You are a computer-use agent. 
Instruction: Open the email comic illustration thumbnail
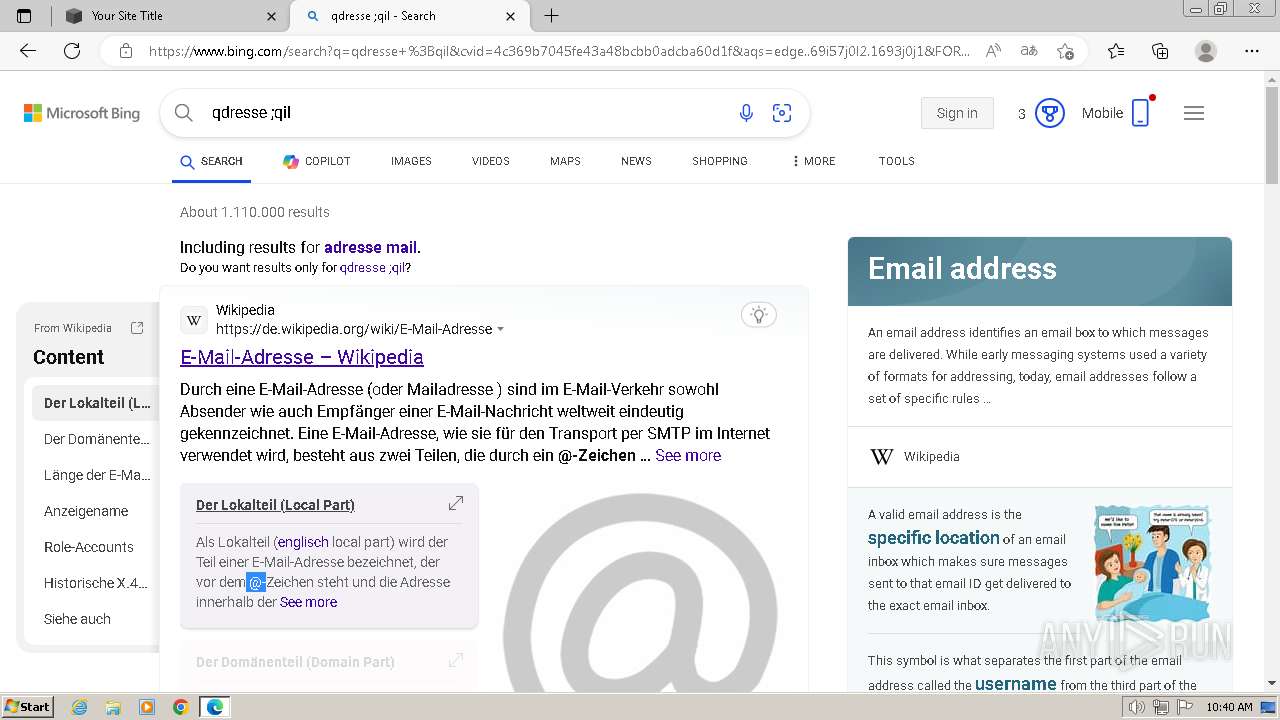[1152, 562]
